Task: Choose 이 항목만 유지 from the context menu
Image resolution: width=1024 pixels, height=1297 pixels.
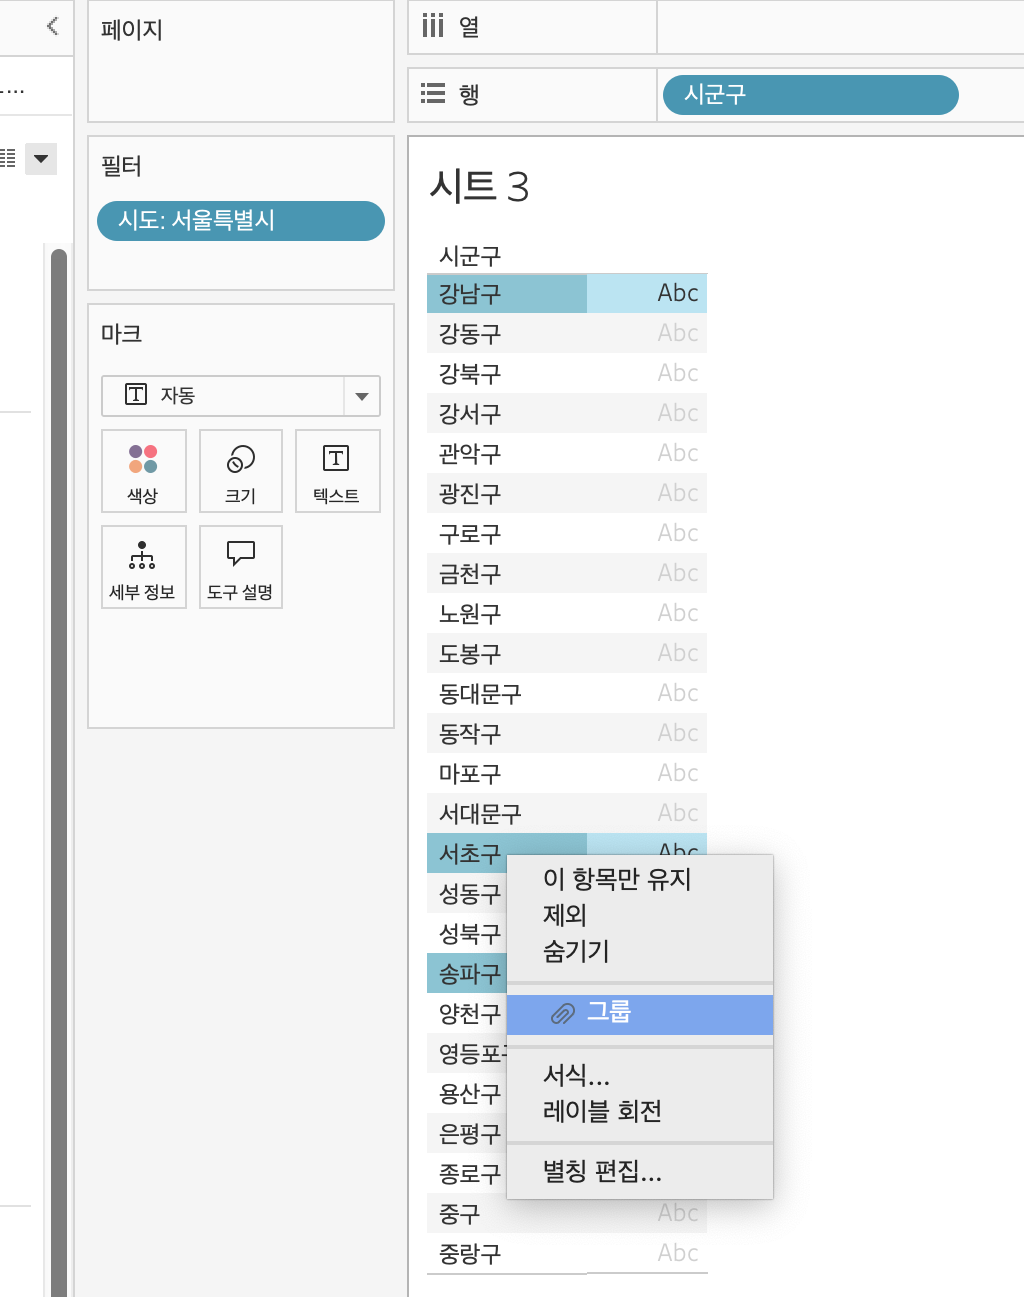Action: click(617, 879)
